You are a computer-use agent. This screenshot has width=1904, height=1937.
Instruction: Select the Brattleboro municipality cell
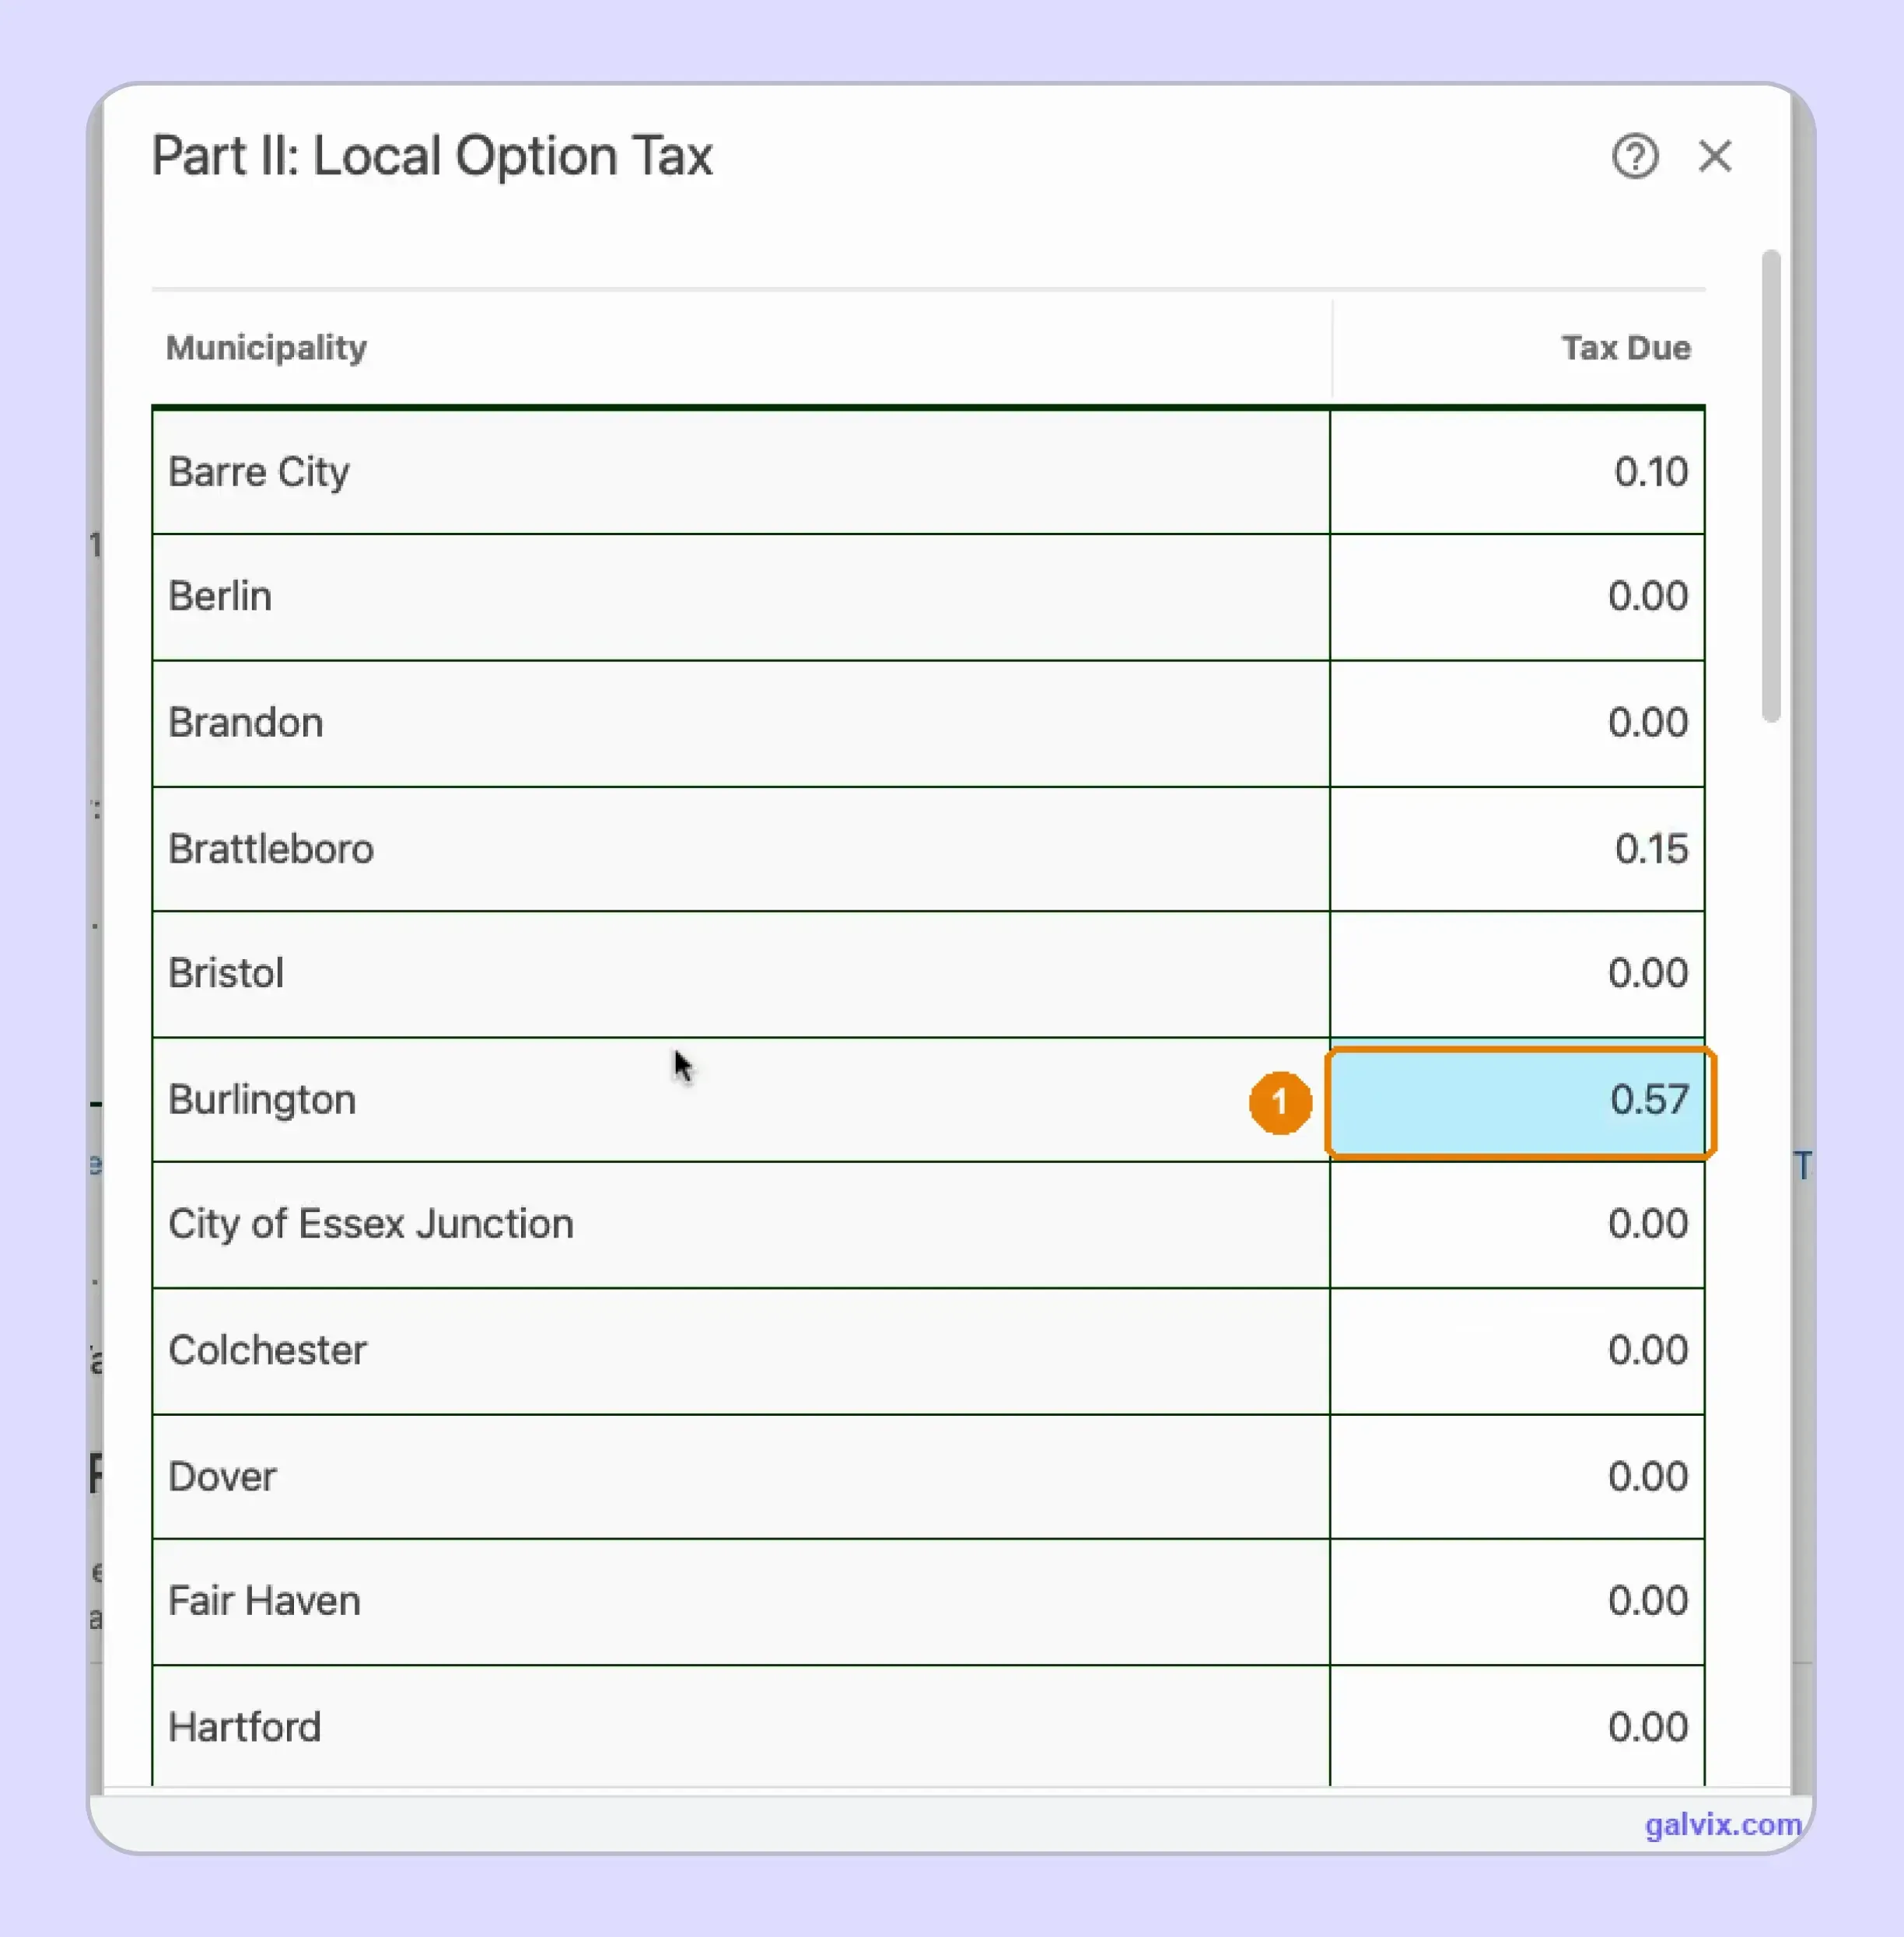point(741,849)
